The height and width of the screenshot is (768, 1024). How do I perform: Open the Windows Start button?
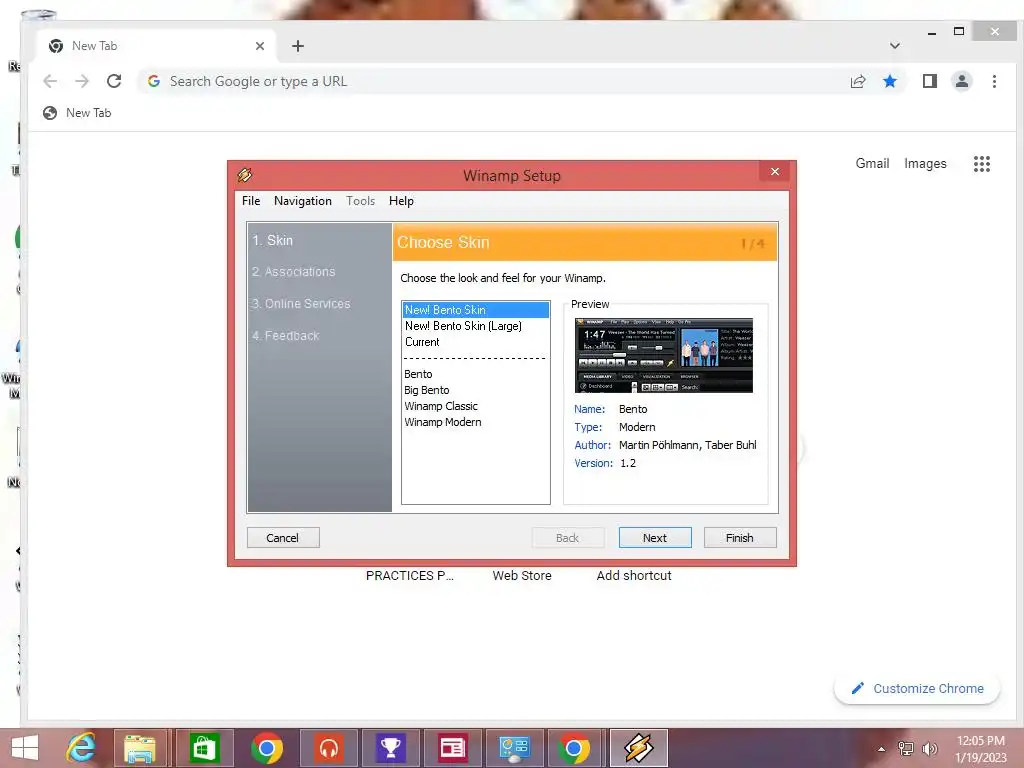click(25, 748)
